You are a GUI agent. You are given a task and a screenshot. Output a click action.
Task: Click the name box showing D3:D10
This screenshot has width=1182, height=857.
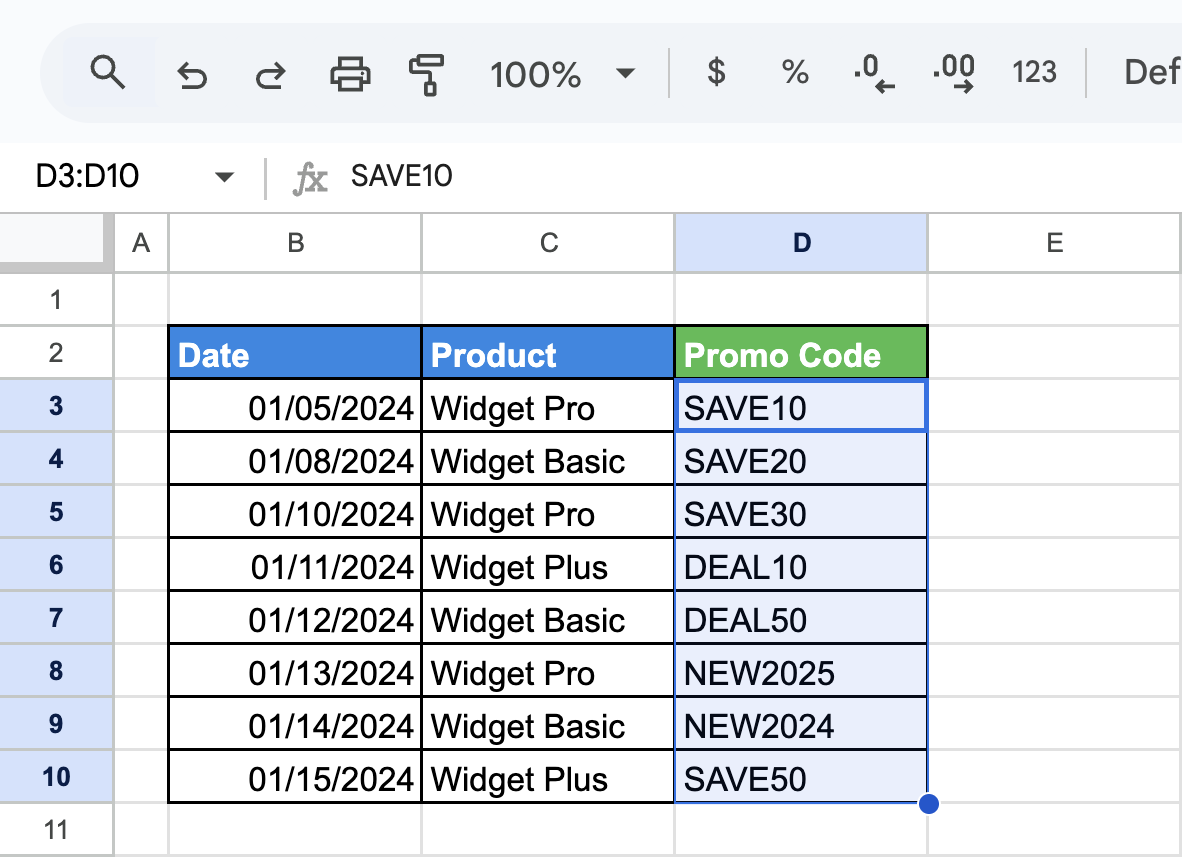(87, 176)
